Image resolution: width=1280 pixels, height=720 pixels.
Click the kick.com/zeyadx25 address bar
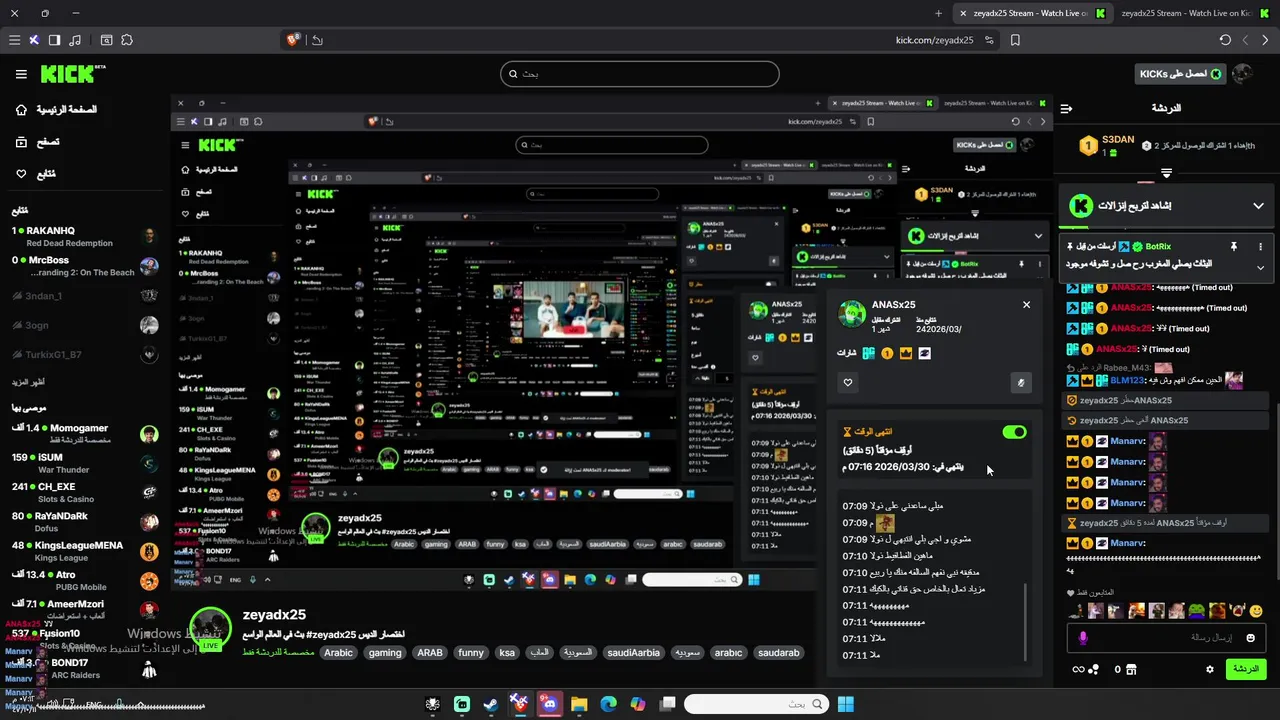pyautogui.click(x=934, y=40)
